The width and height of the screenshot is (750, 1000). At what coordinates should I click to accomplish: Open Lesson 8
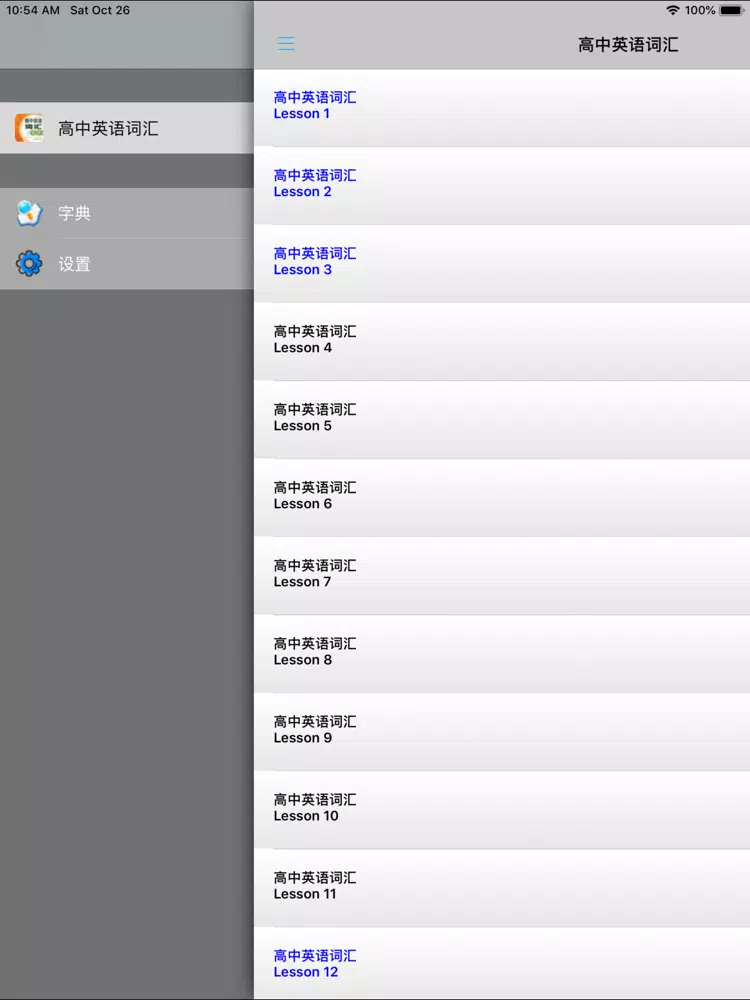coord(502,654)
